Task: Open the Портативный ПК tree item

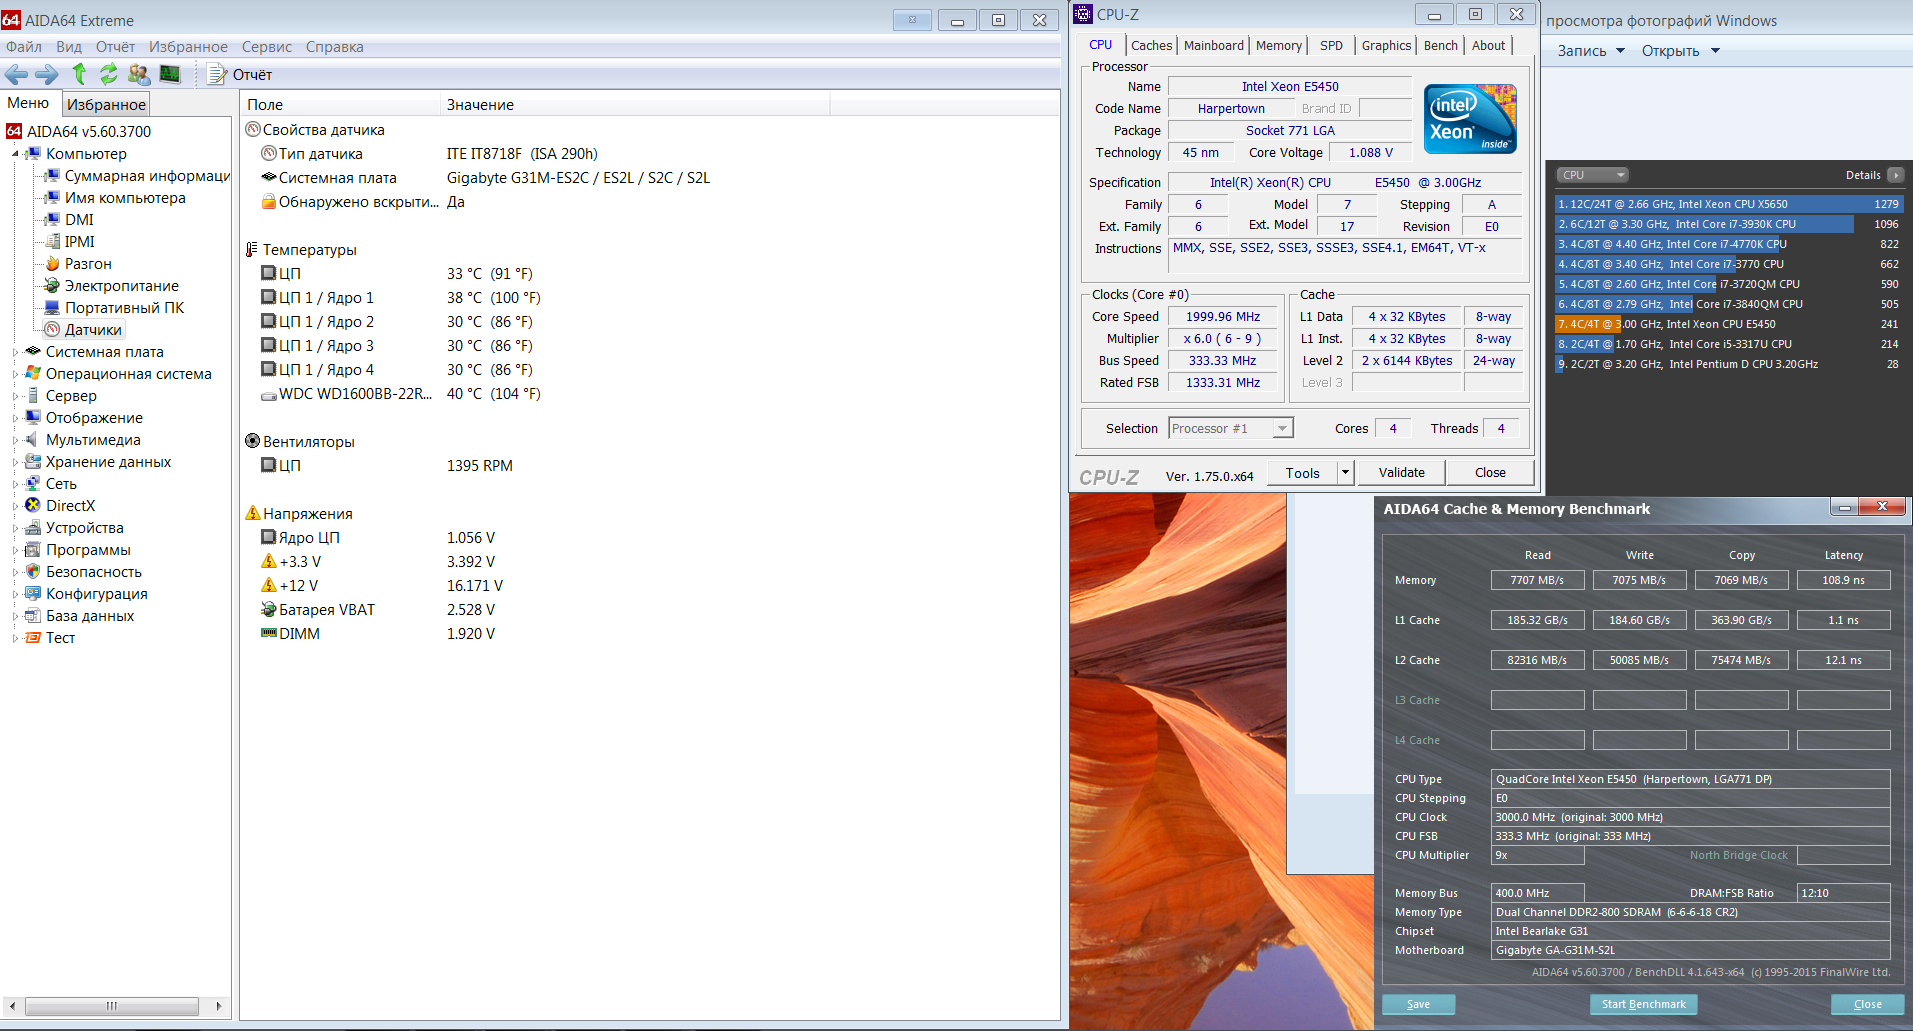Action: click(x=124, y=308)
